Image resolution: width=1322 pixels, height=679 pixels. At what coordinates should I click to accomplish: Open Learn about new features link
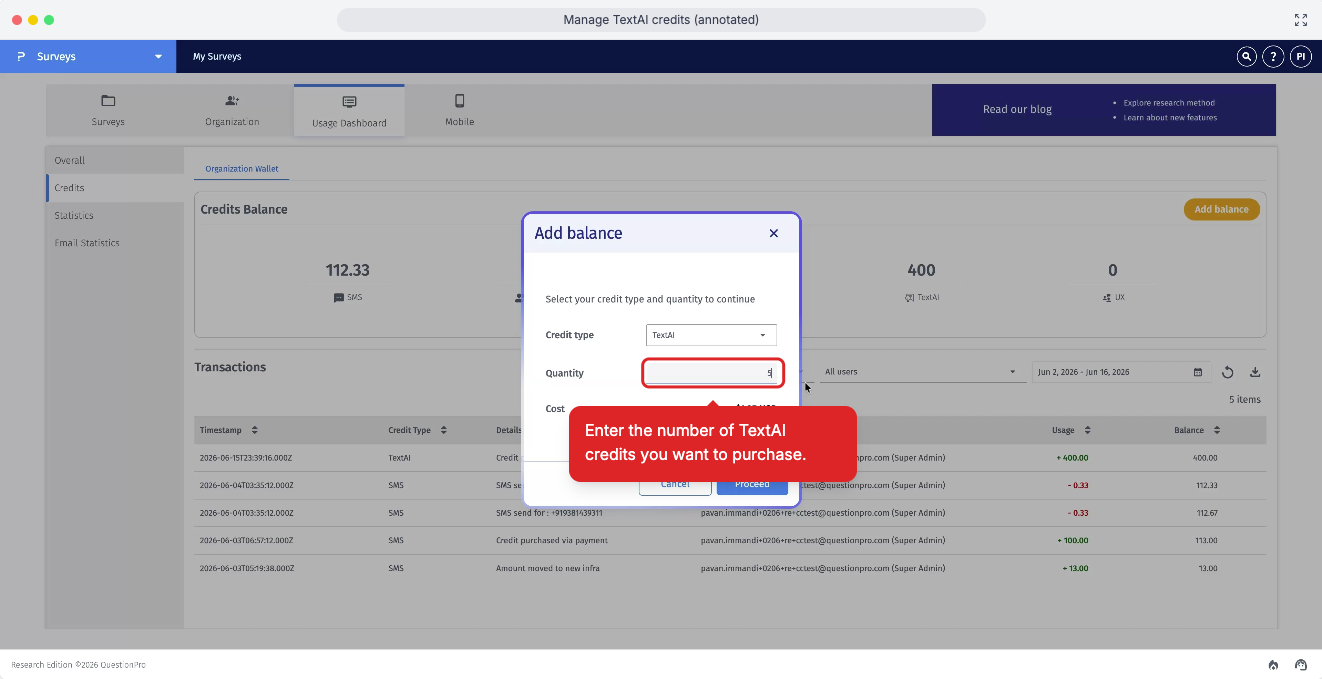(x=1170, y=118)
